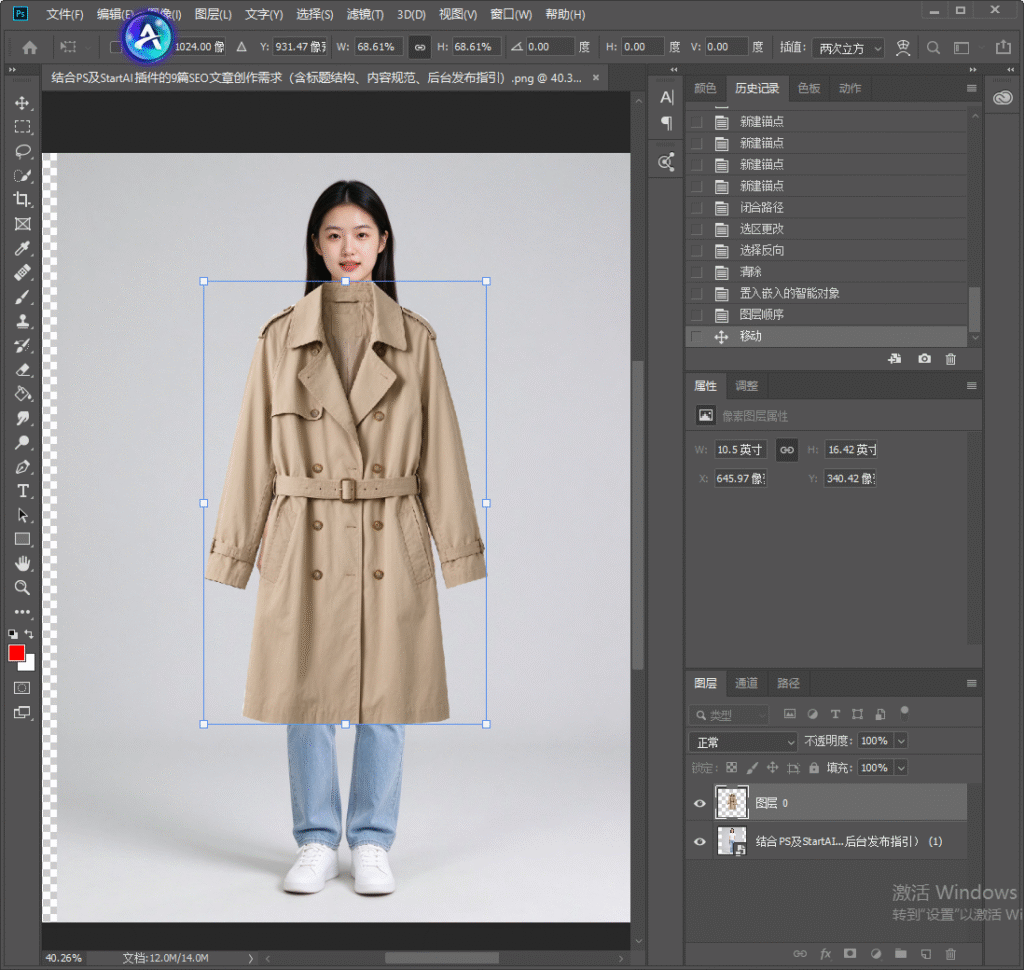Image resolution: width=1024 pixels, height=970 pixels.
Task: Toggle the link between W and H properties
Action: (x=787, y=449)
